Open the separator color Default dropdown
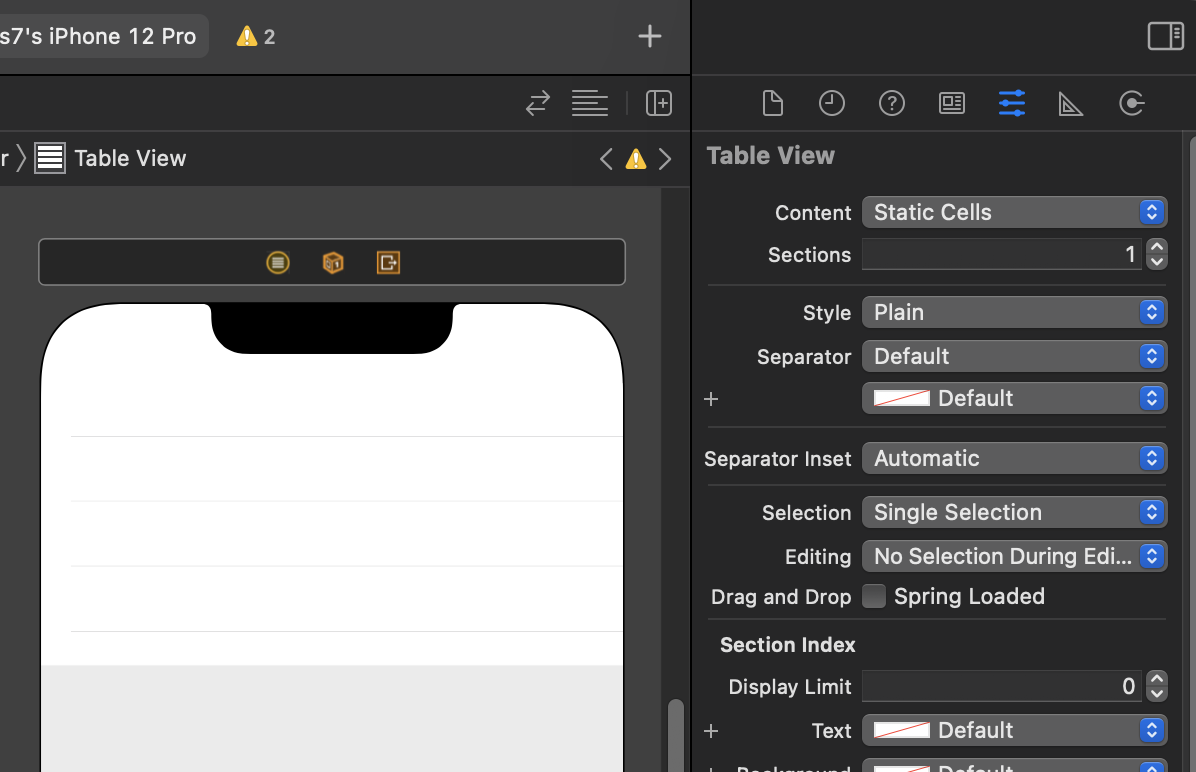Screen dimensions: 1196x772 [1014, 398]
